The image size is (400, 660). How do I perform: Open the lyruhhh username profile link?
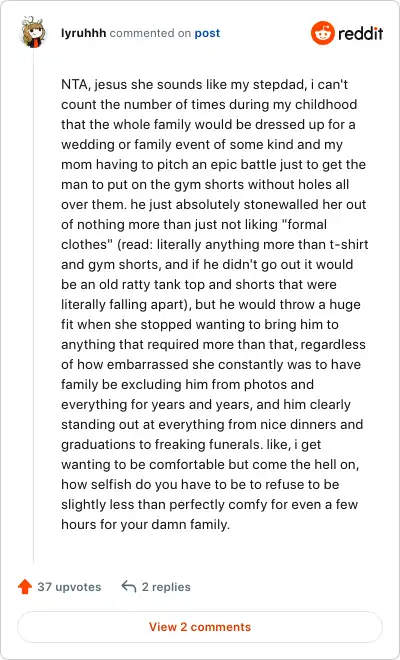[x=83, y=33]
